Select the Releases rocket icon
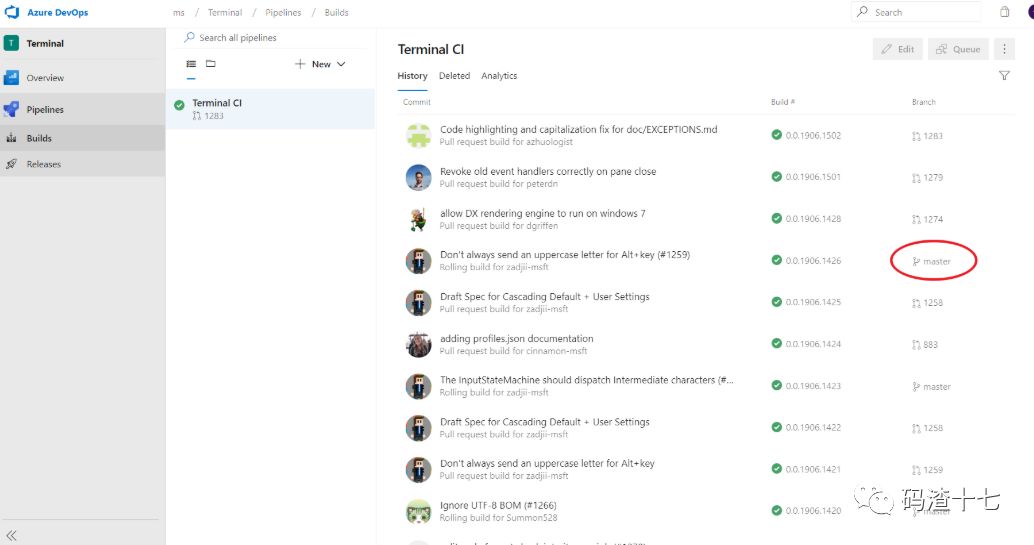This screenshot has height=545, width=1034. click(11, 164)
